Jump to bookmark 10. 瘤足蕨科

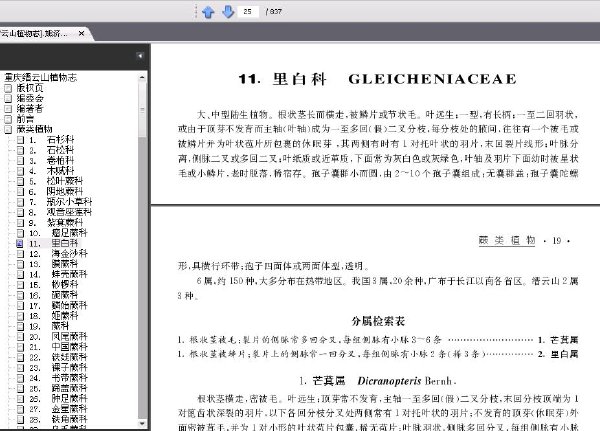(58, 233)
